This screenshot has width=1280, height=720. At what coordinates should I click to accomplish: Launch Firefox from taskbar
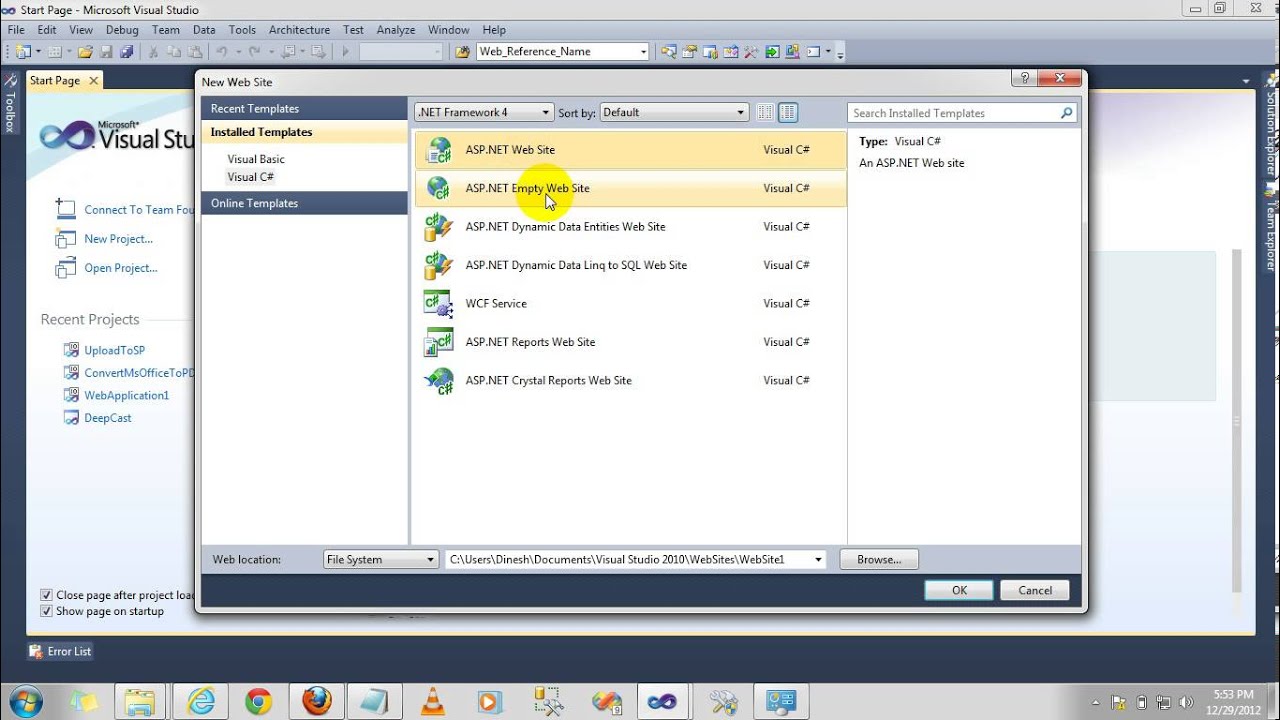coord(316,702)
